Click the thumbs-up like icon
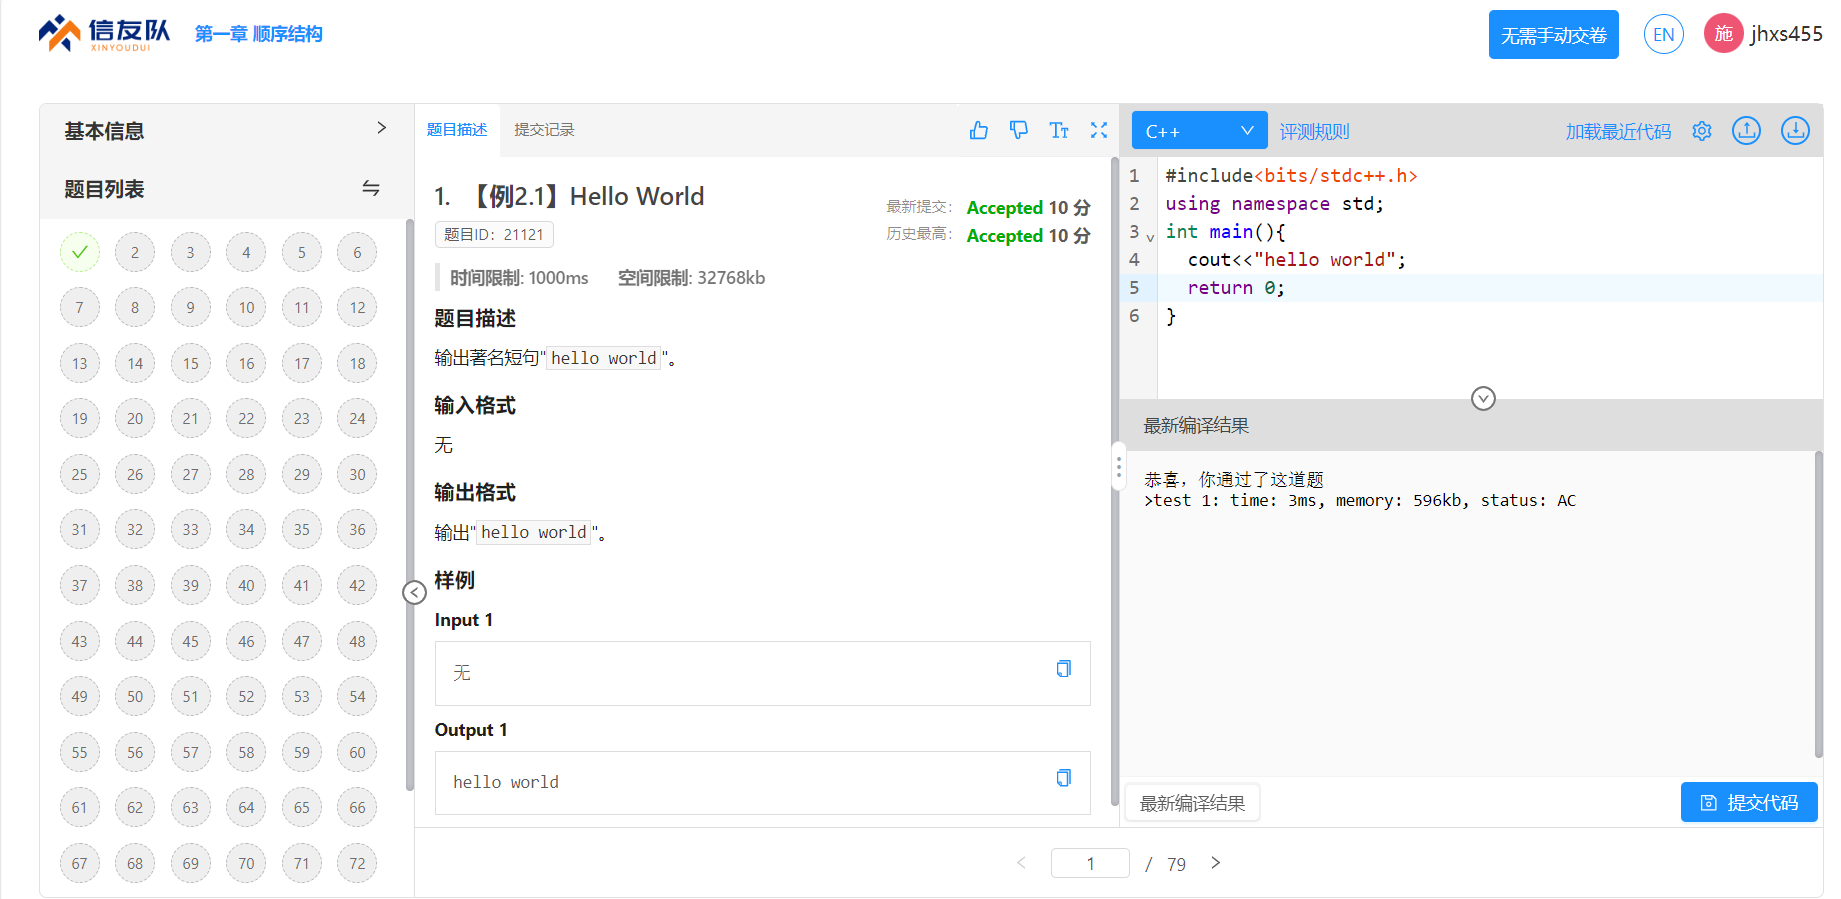This screenshot has width=1841, height=899. coord(979,130)
